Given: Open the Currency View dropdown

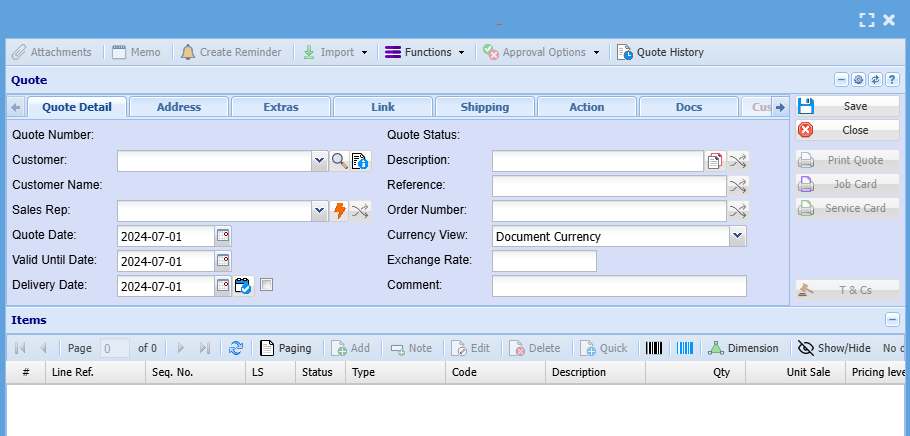Looking at the screenshot, I should coord(737,236).
